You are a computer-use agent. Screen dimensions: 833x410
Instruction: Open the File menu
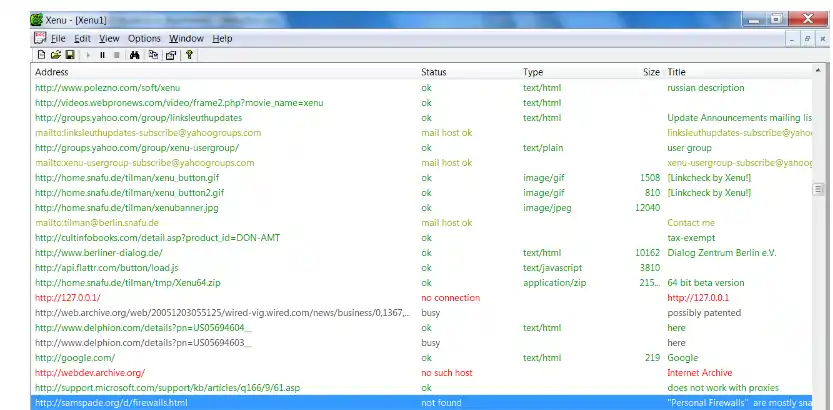tap(58, 38)
